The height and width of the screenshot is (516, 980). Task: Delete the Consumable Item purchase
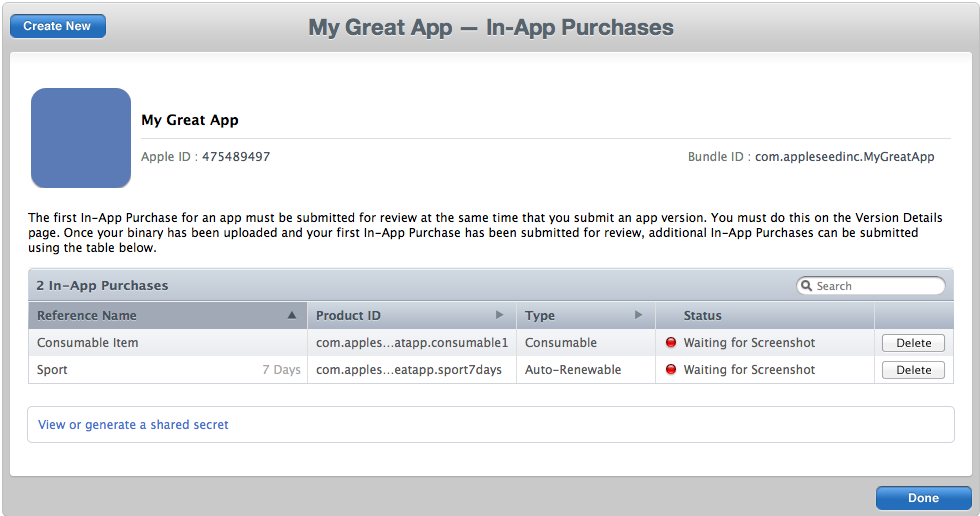tap(913, 343)
